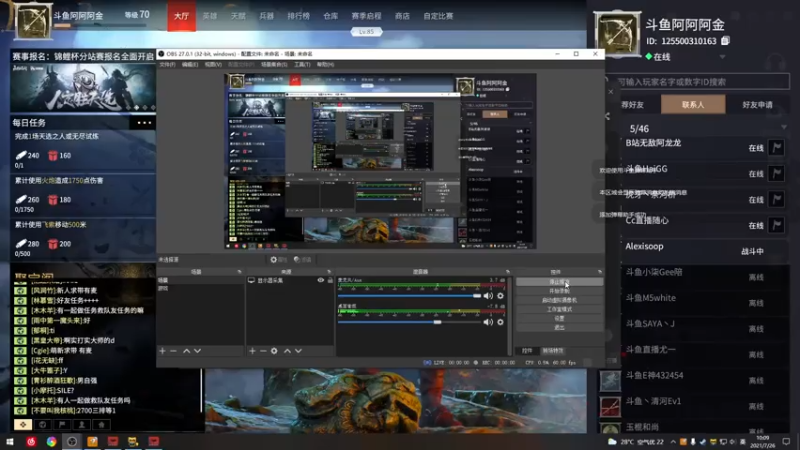This screenshot has width=800, height=450.
Task: Open source properties gear in sources toolbar
Action: coord(274,351)
